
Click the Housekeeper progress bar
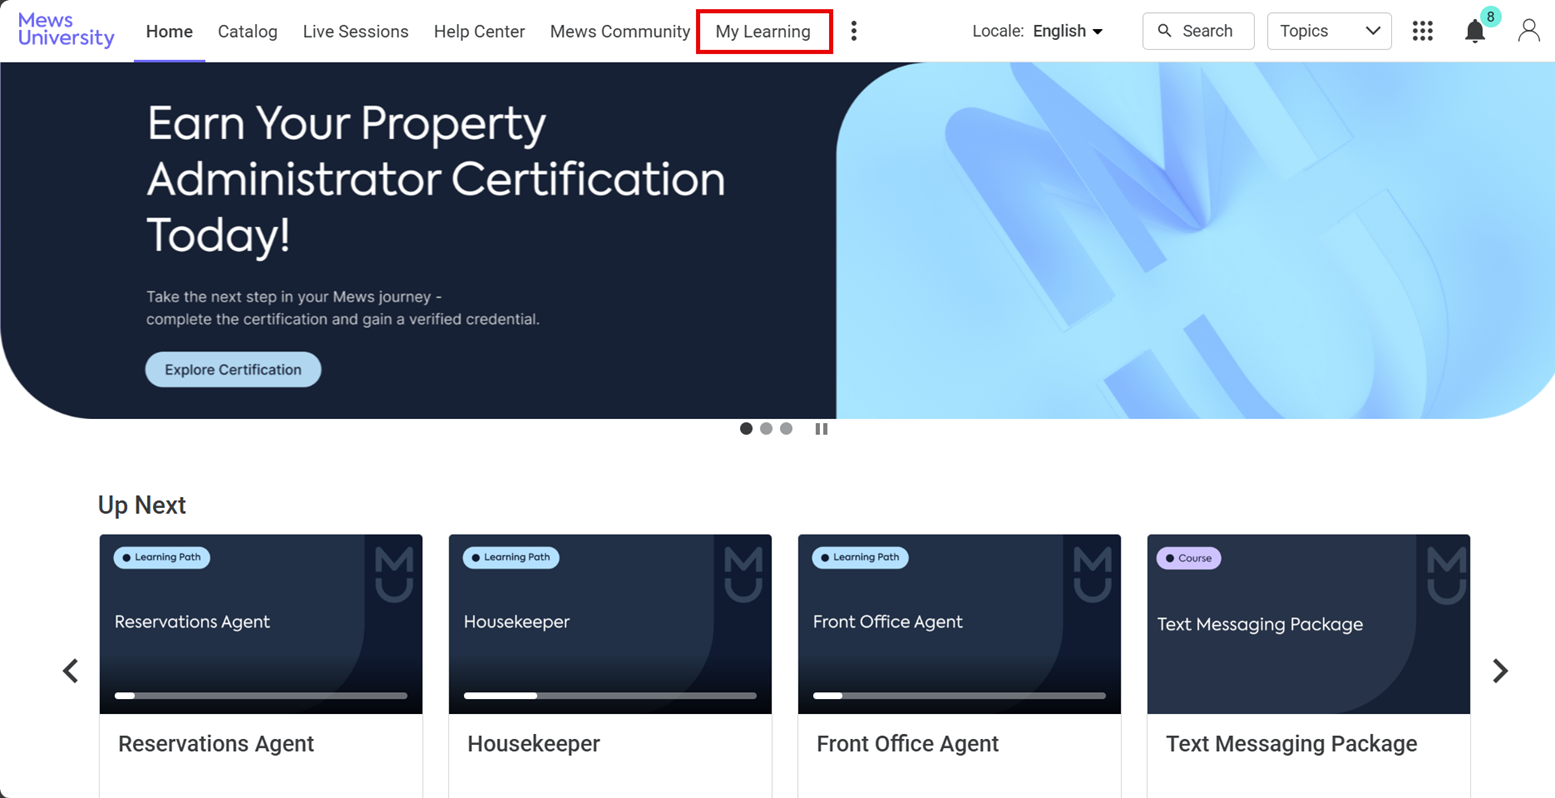click(x=610, y=695)
